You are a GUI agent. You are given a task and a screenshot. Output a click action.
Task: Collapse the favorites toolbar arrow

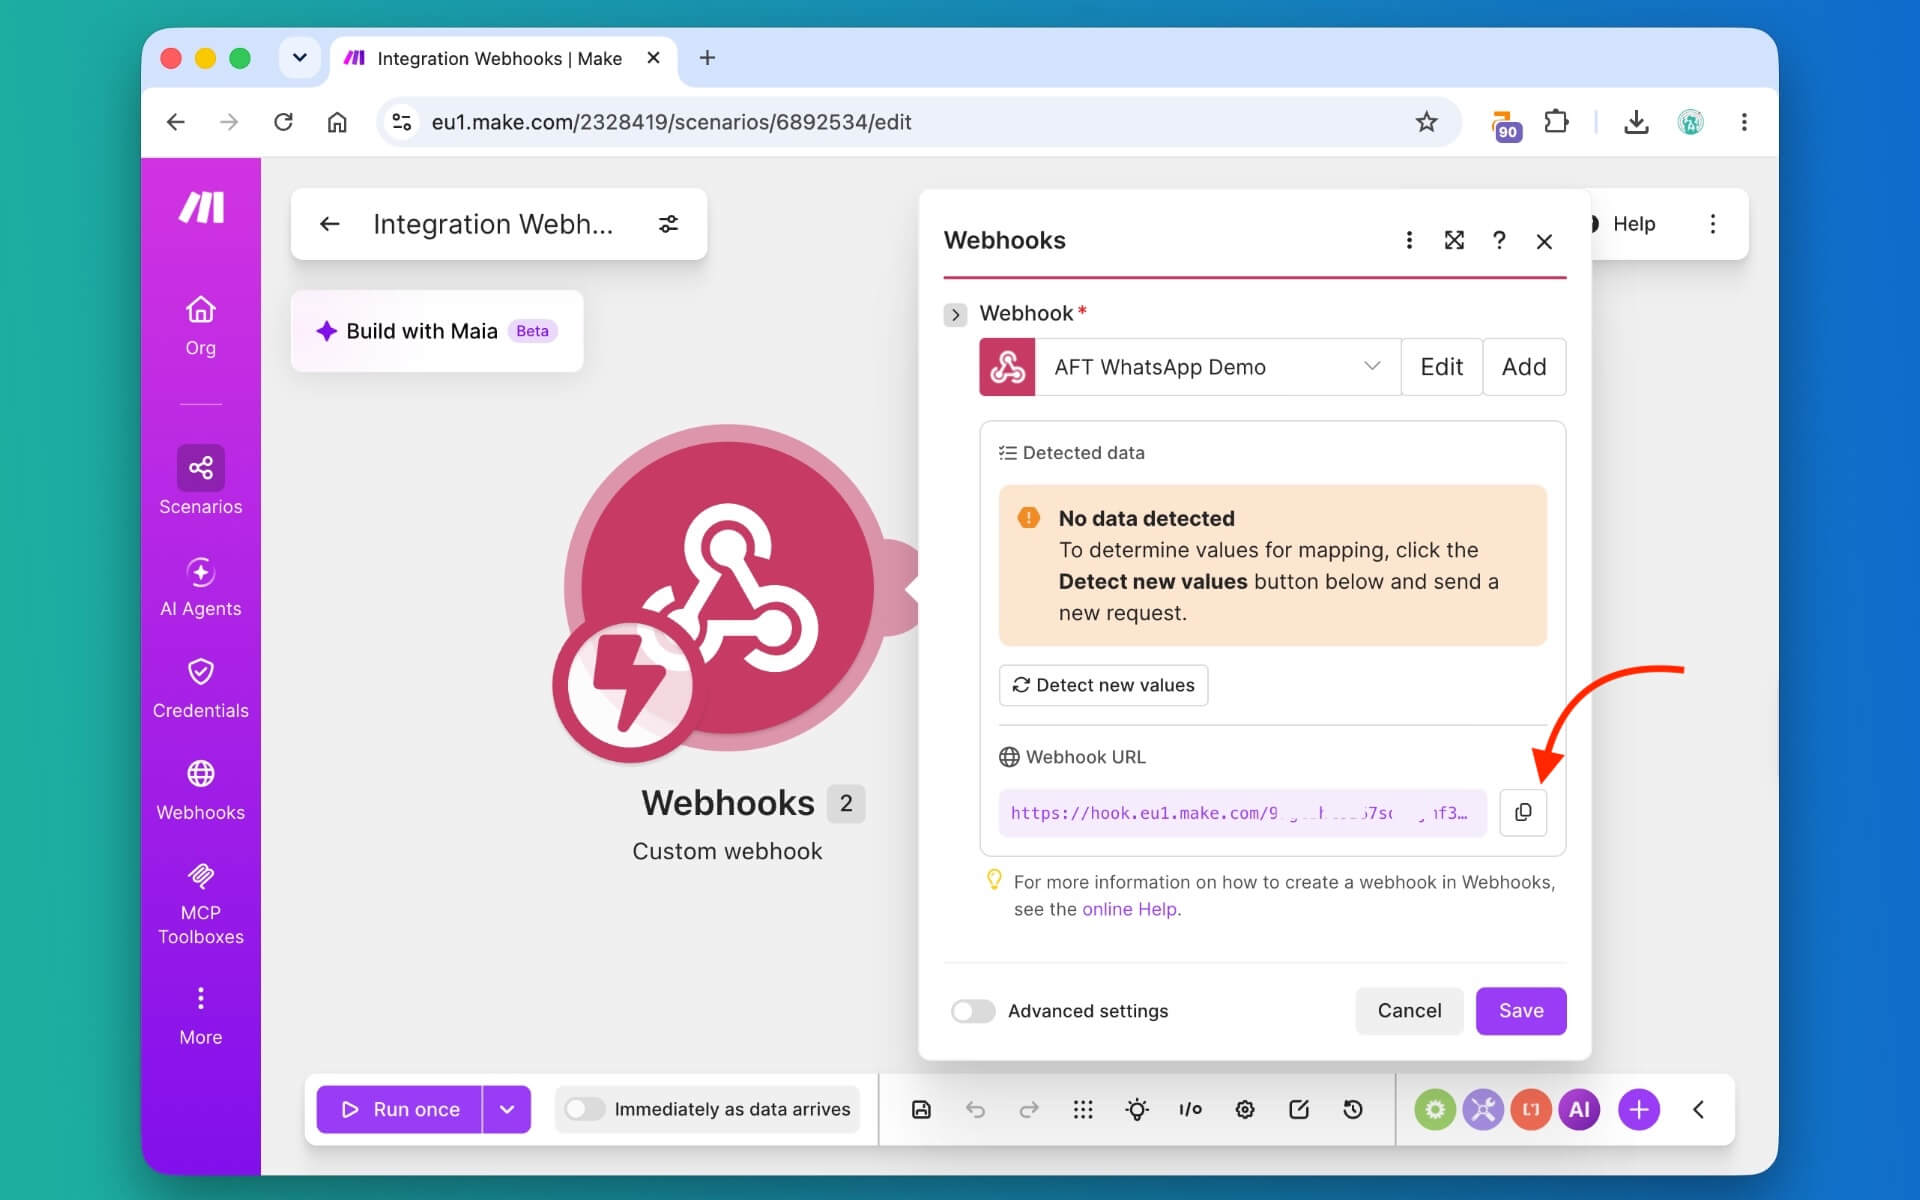1698,1109
